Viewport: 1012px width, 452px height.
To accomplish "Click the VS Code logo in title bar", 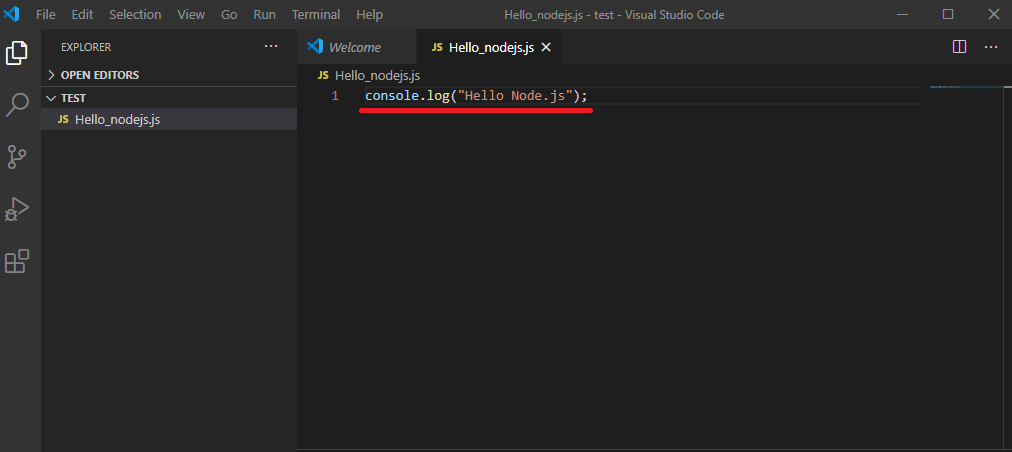I will point(11,14).
